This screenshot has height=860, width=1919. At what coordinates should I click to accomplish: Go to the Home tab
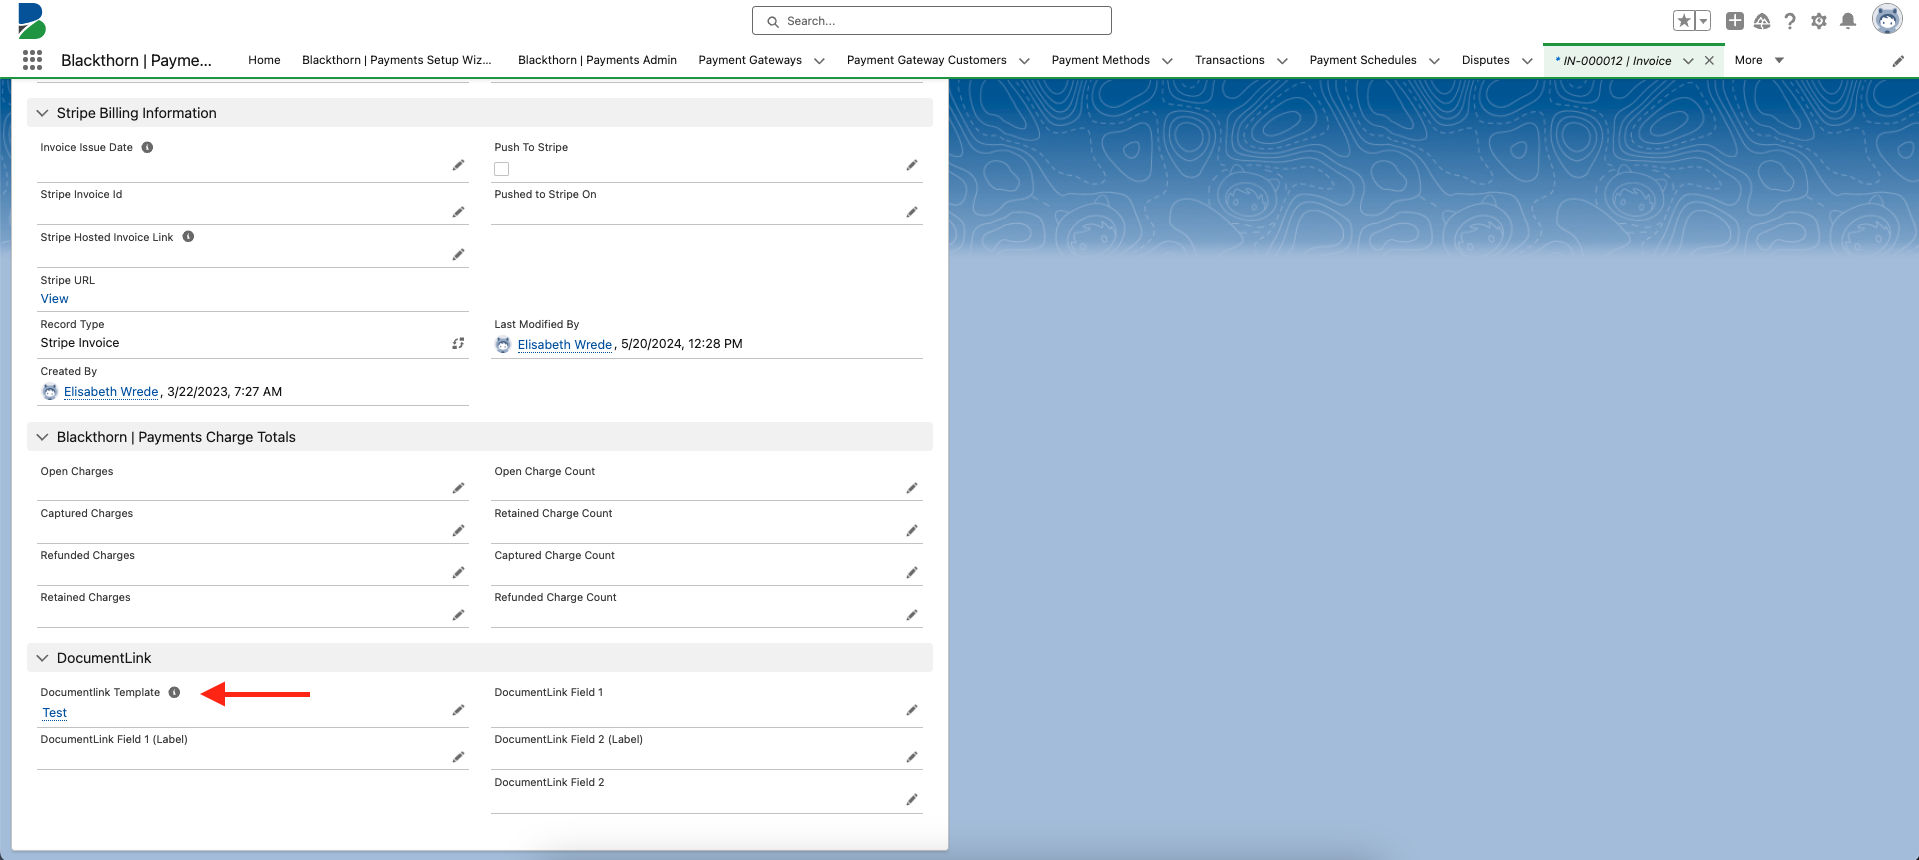click(x=264, y=60)
